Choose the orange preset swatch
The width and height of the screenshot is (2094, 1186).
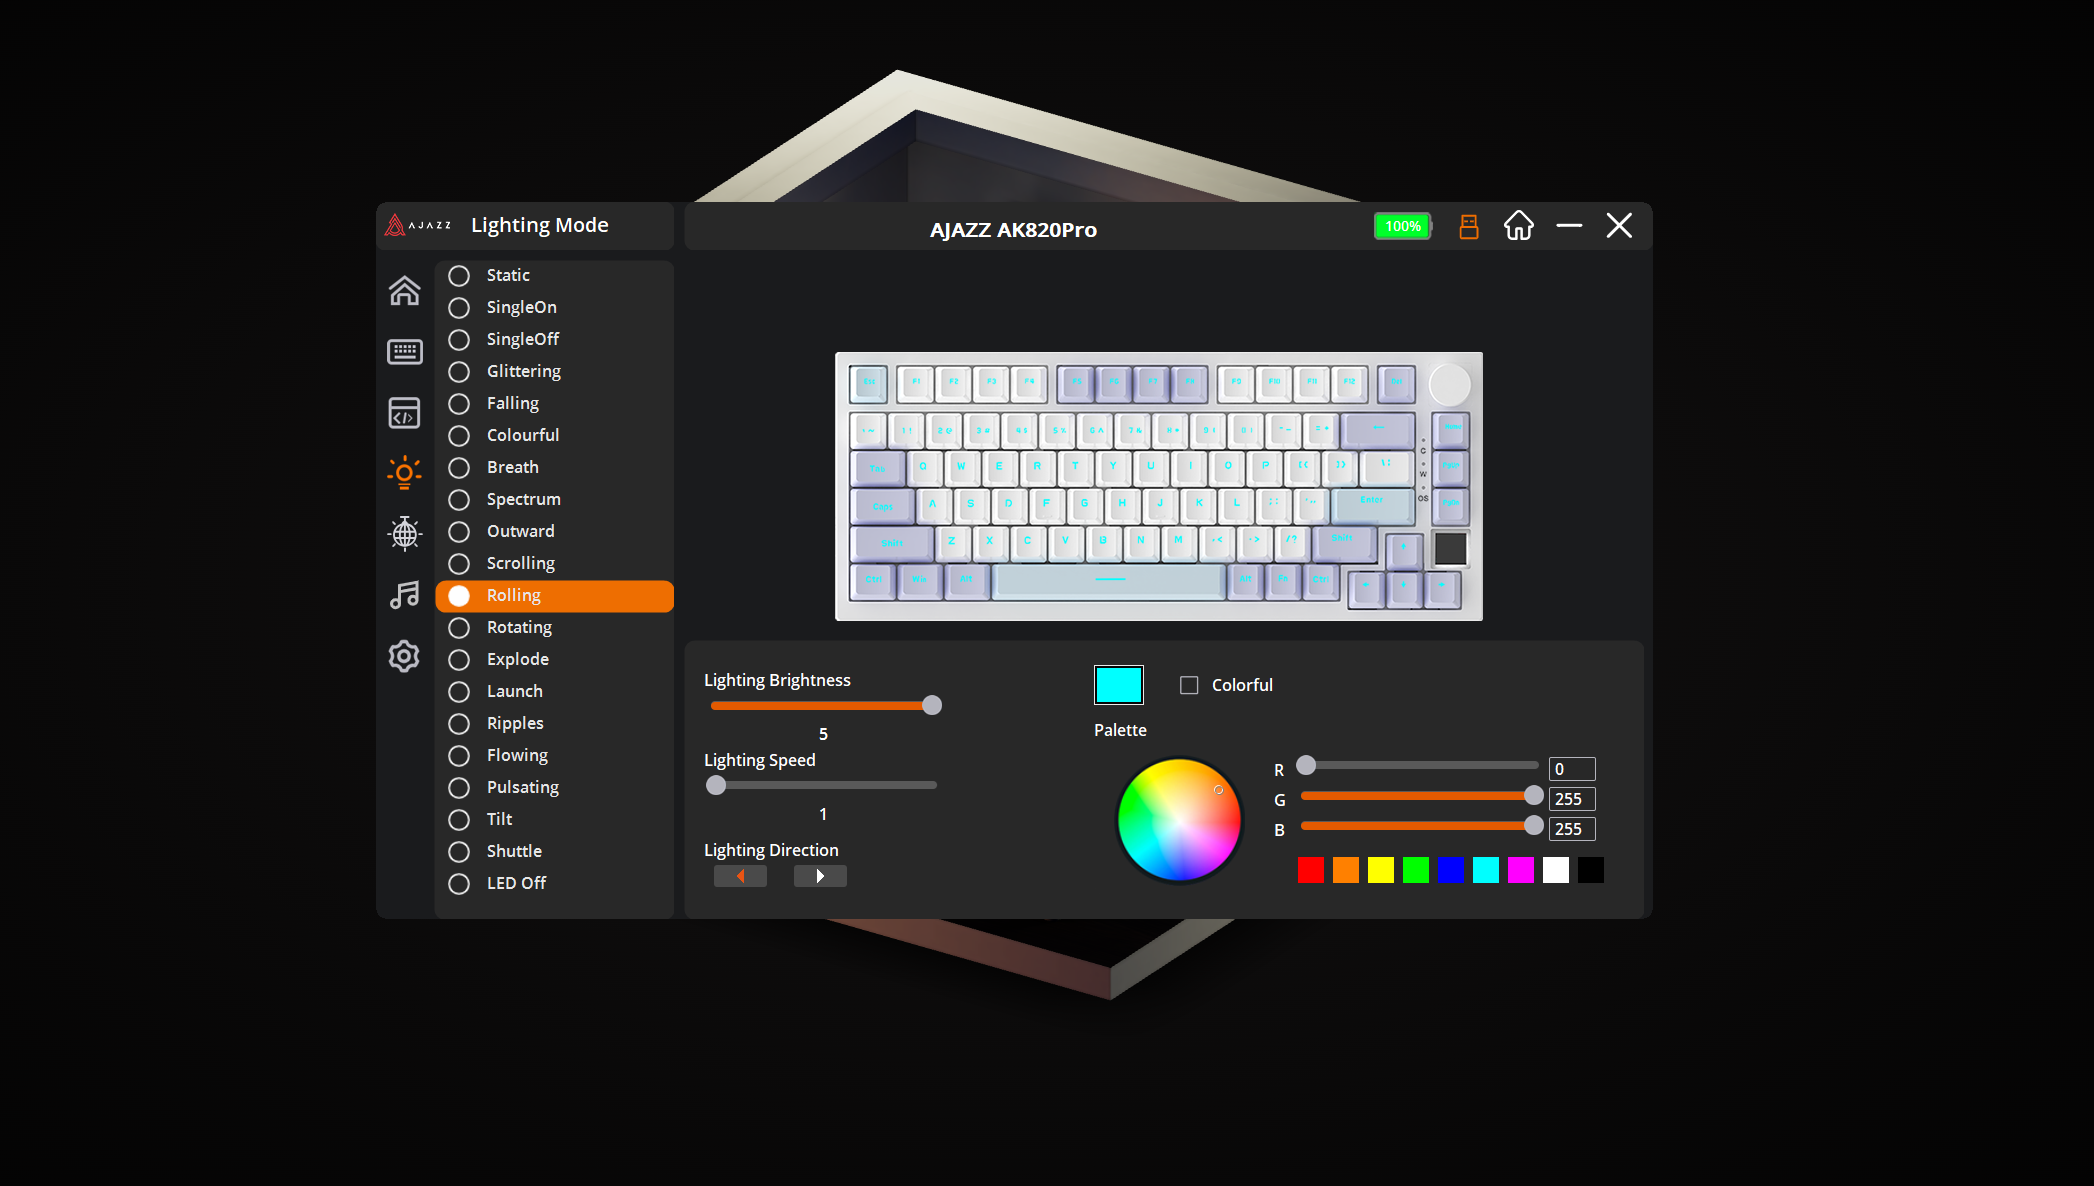1346,870
